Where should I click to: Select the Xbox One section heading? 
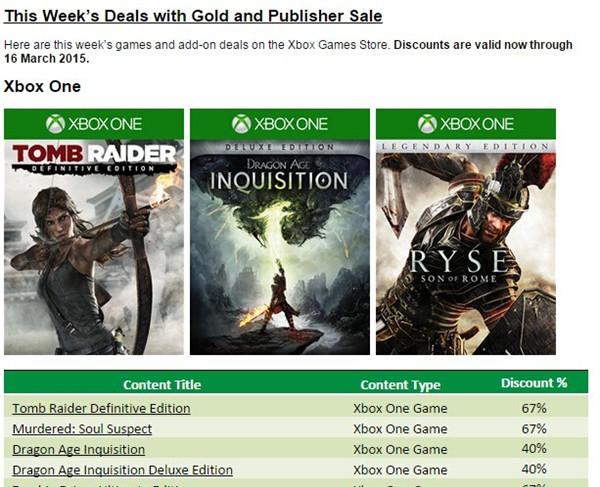coord(42,86)
